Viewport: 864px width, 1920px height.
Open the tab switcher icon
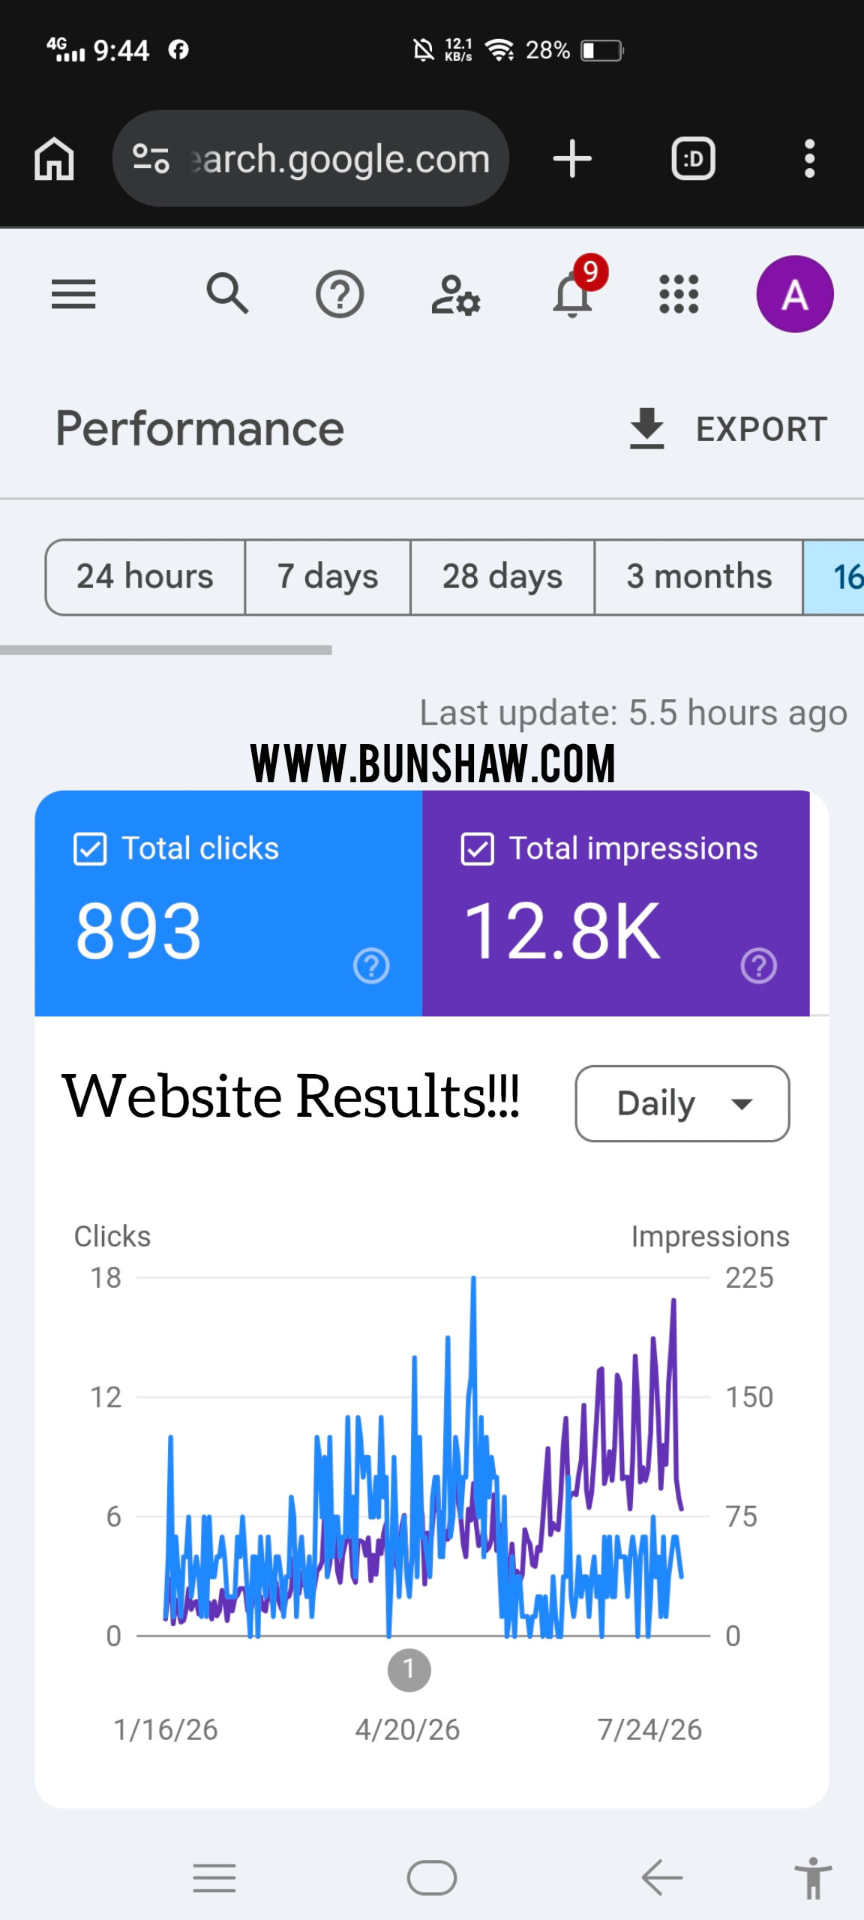pyautogui.click(x=693, y=159)
